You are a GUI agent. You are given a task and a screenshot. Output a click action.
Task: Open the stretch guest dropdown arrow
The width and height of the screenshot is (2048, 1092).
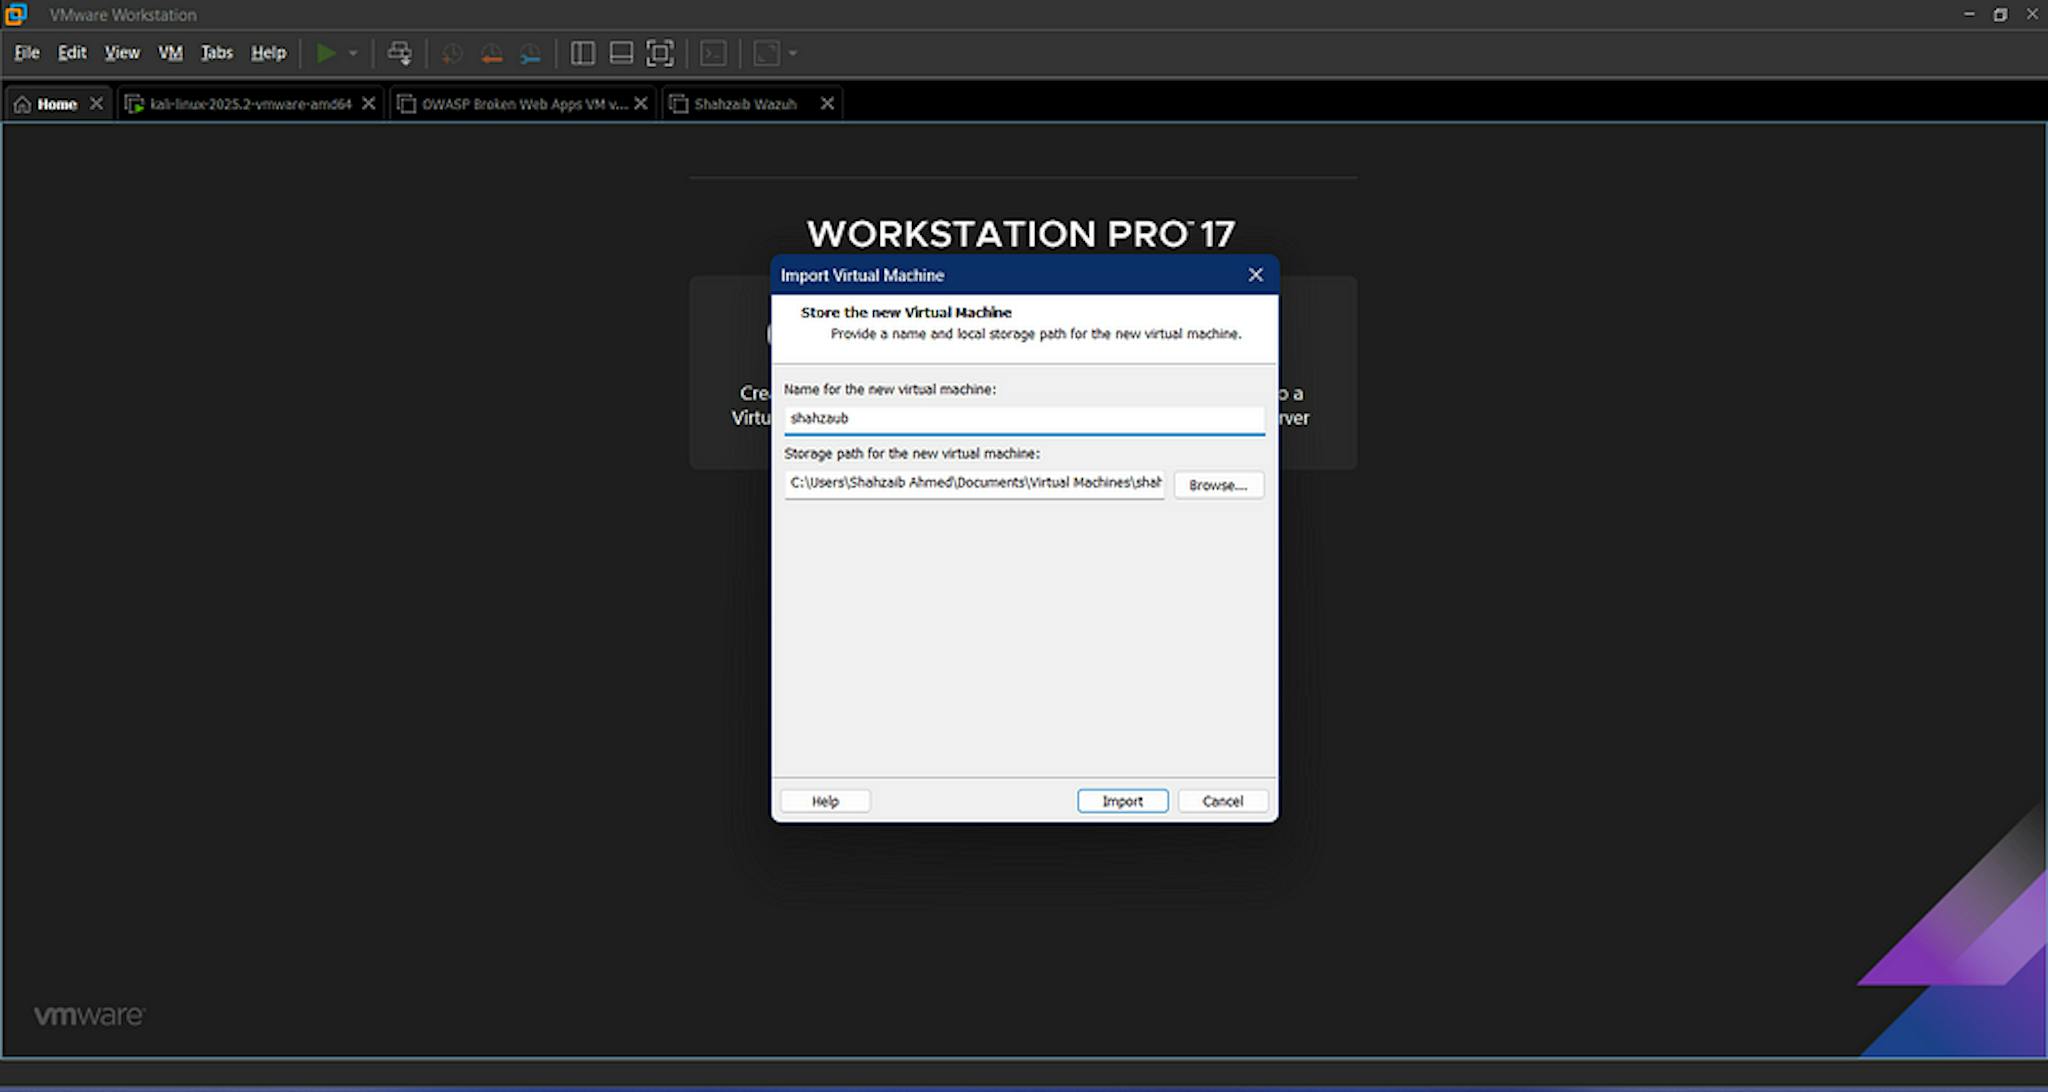[x=793, y=53]
